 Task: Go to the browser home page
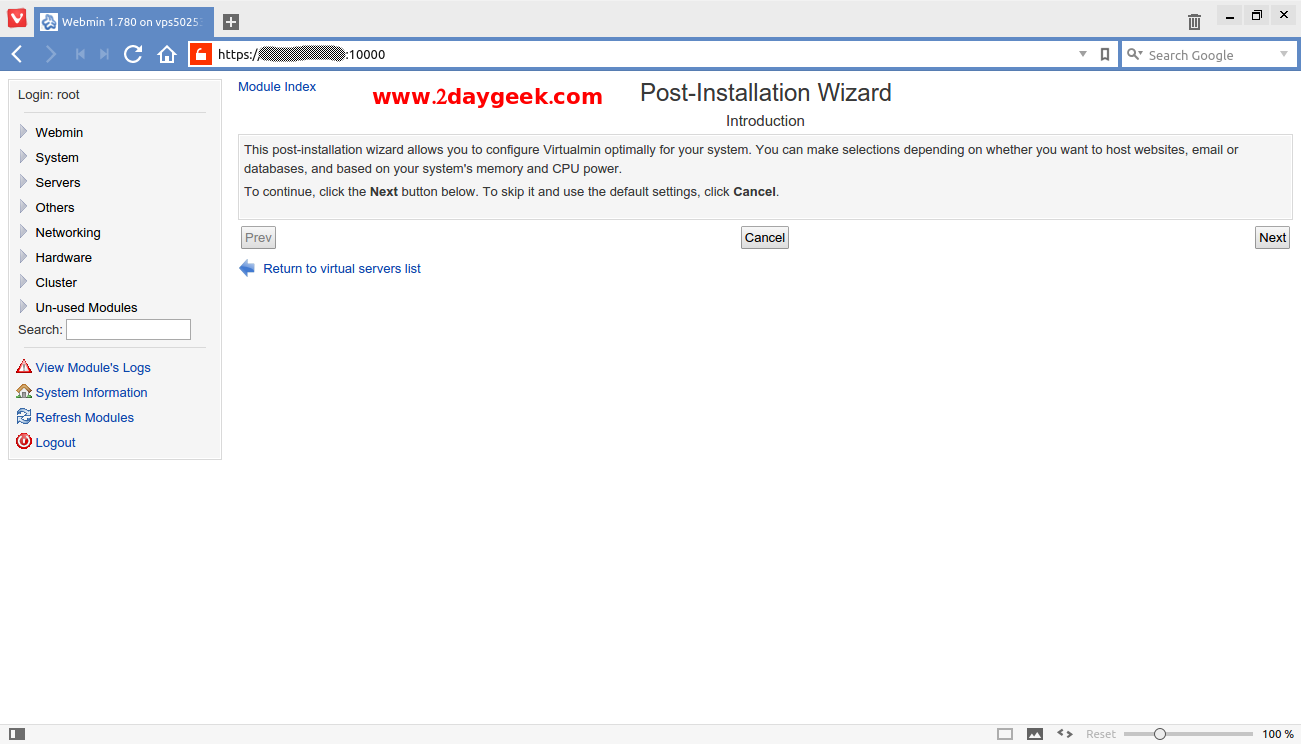(167, 54)
